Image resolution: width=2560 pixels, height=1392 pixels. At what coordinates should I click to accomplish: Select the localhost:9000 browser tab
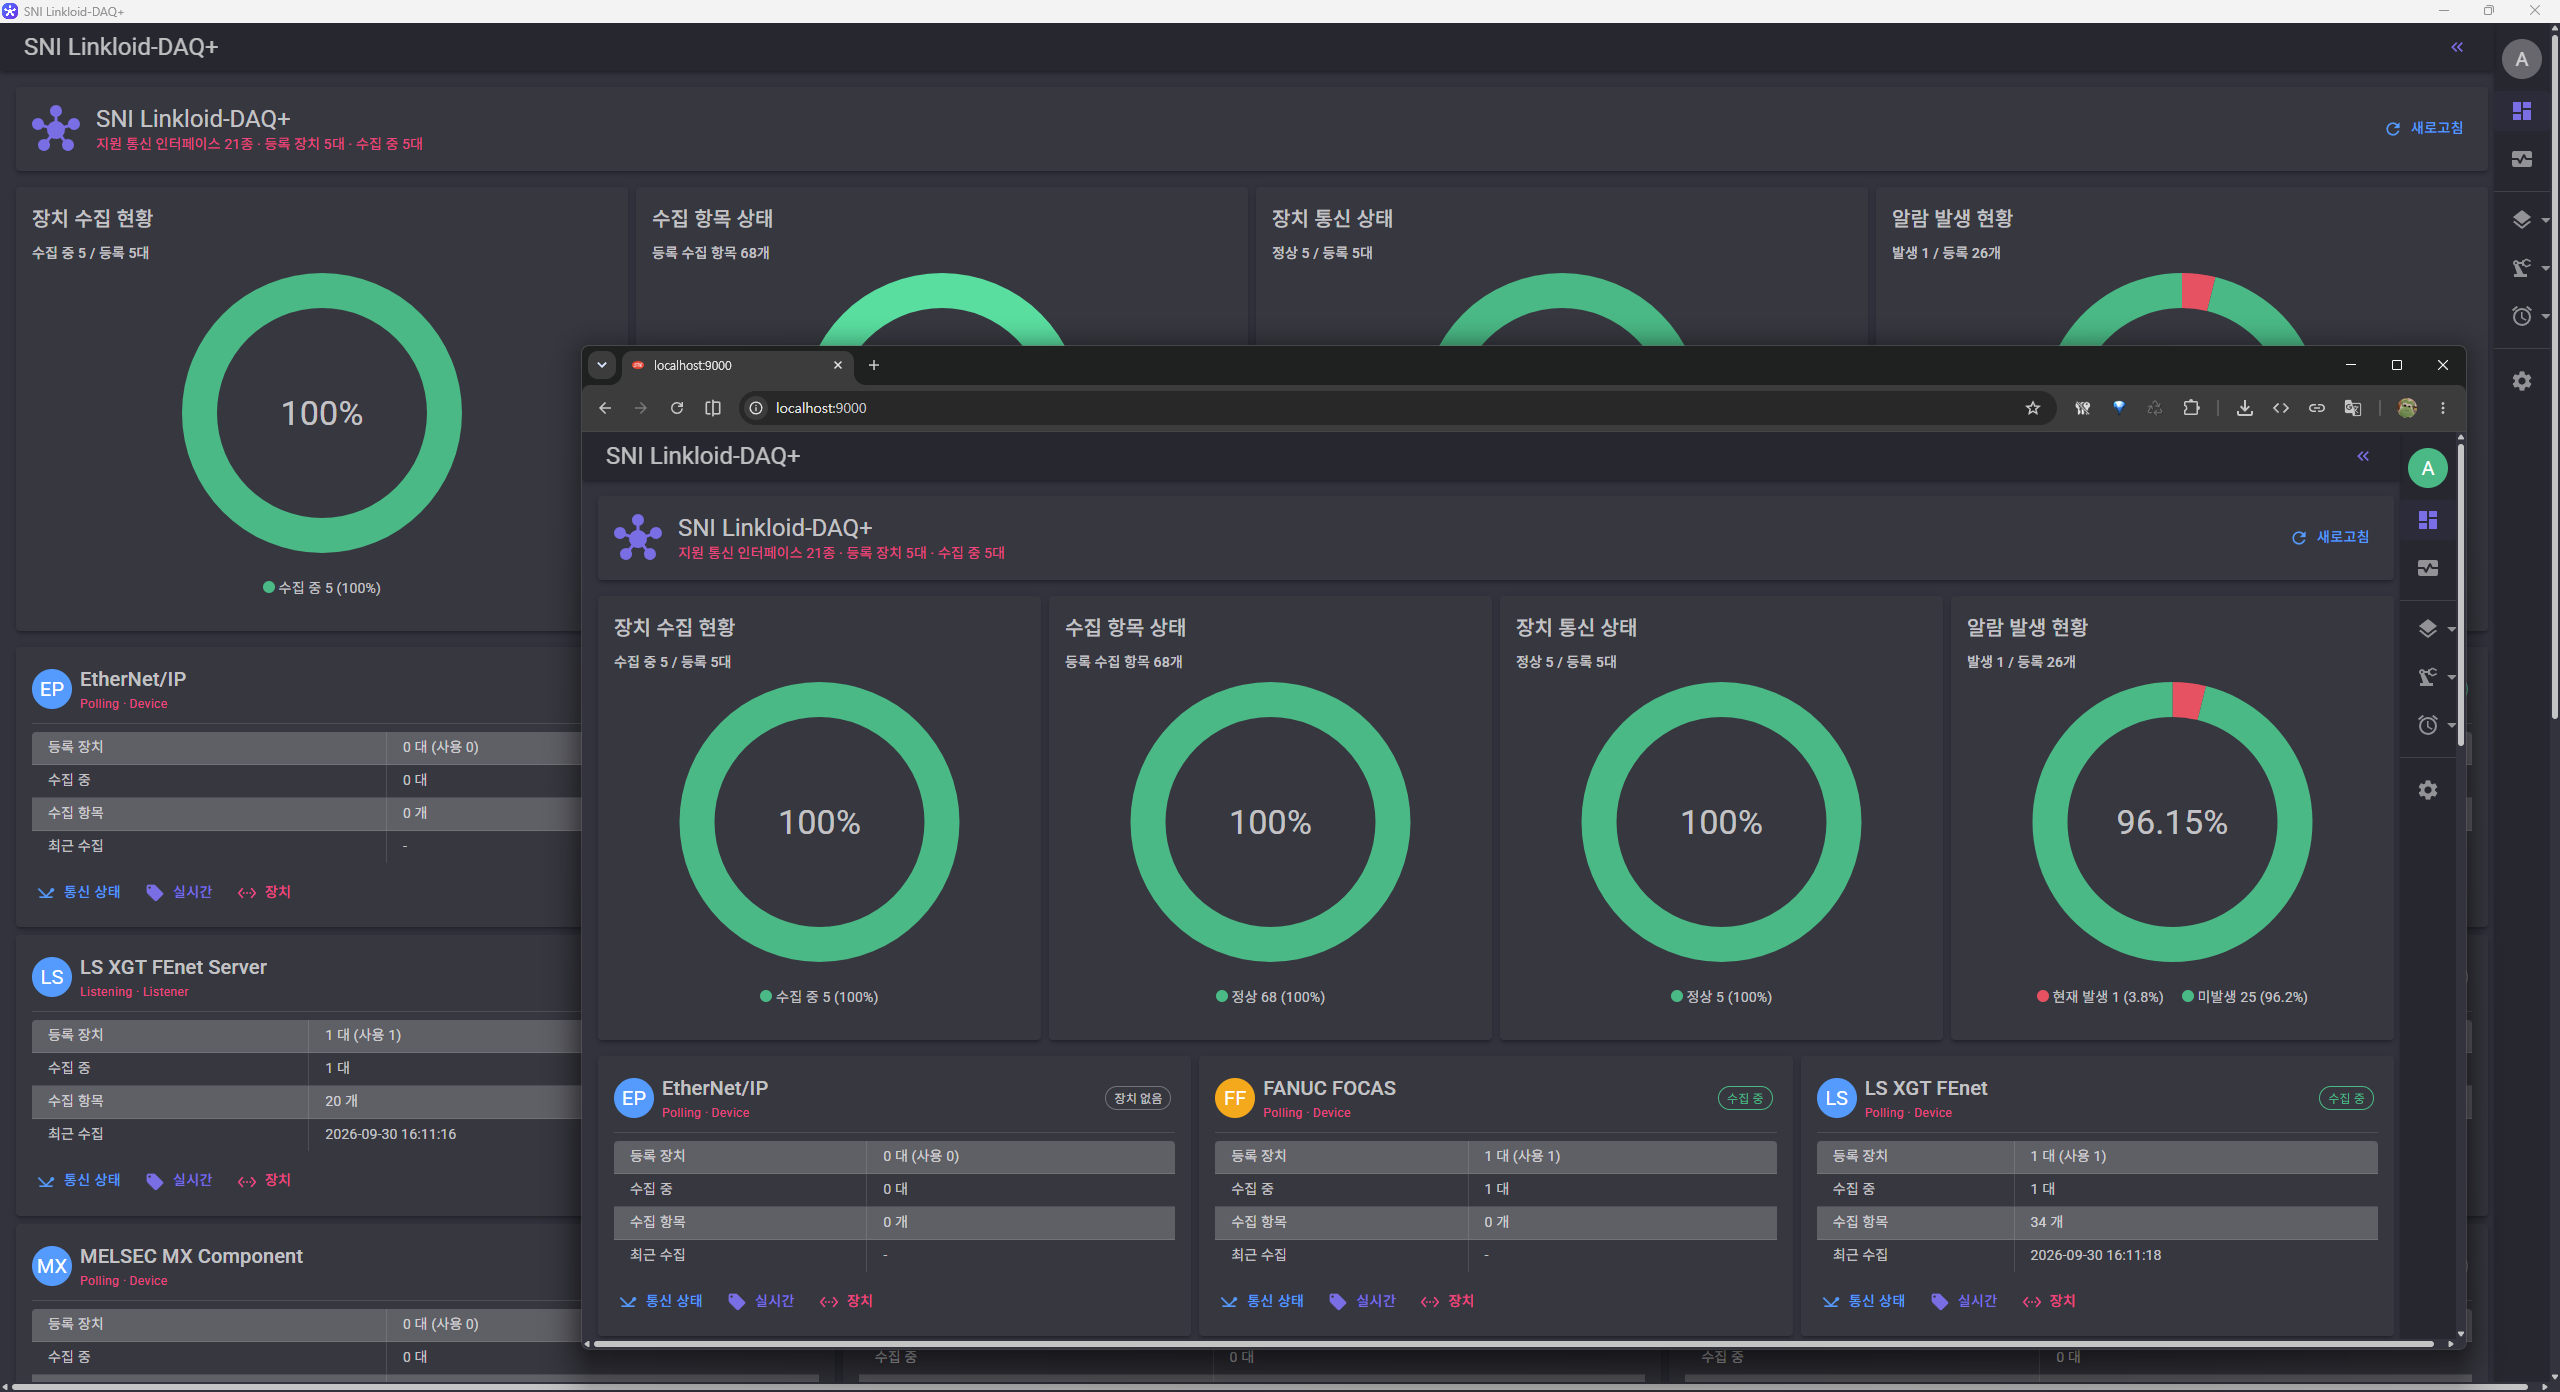coord(737,365)
